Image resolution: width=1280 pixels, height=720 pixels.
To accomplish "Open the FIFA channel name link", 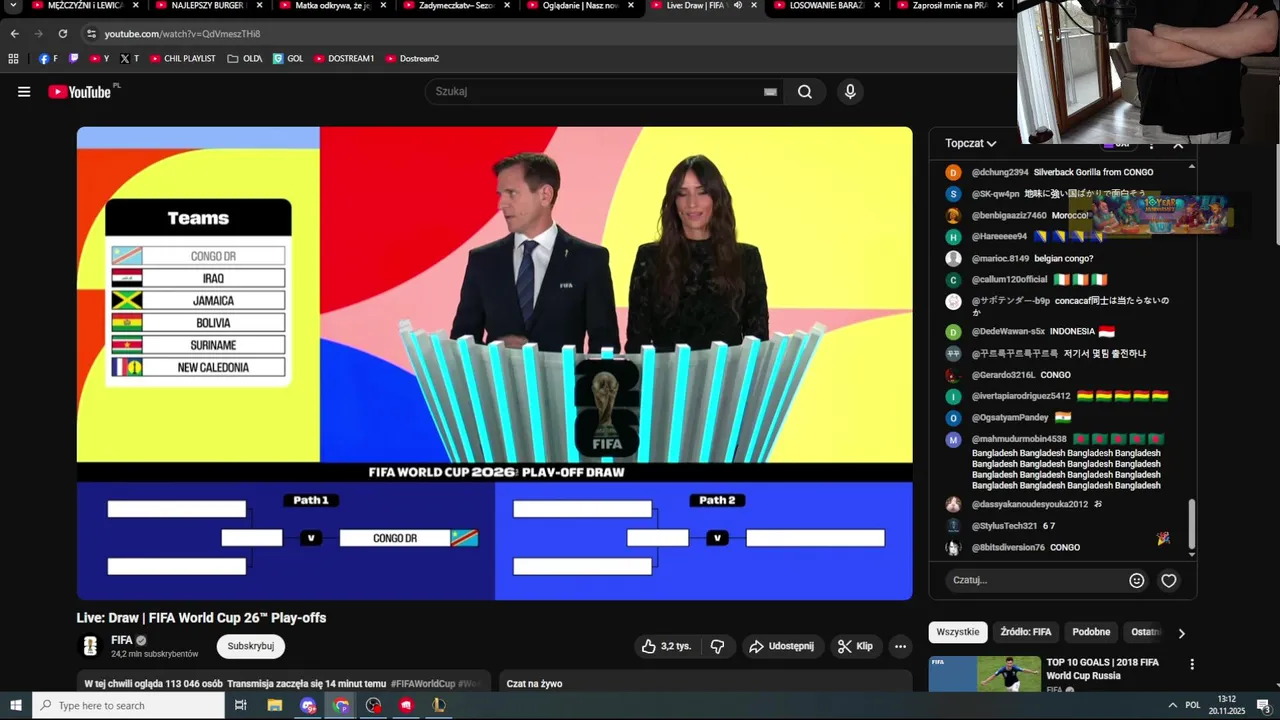I will (122, 640).
